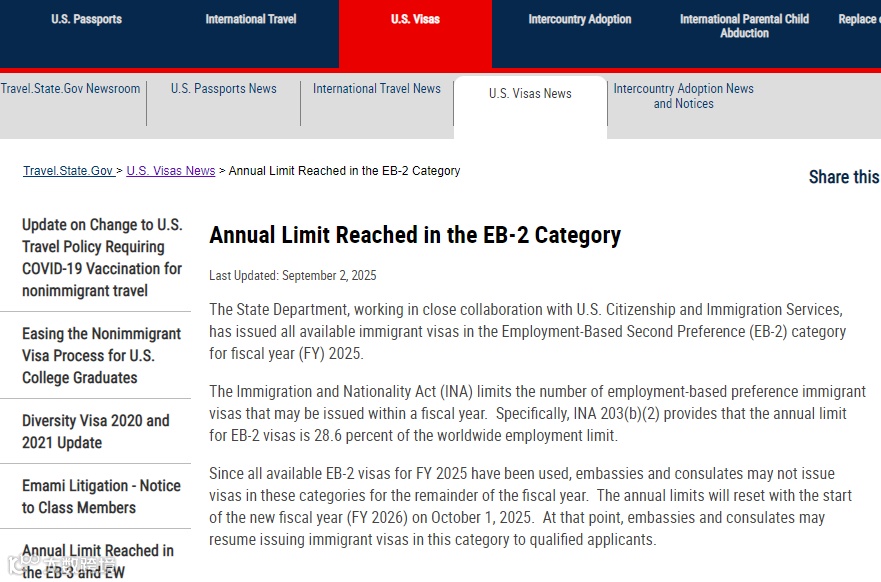Open Easing the Nonimmigrant Visa Process article

coord(102,356)
